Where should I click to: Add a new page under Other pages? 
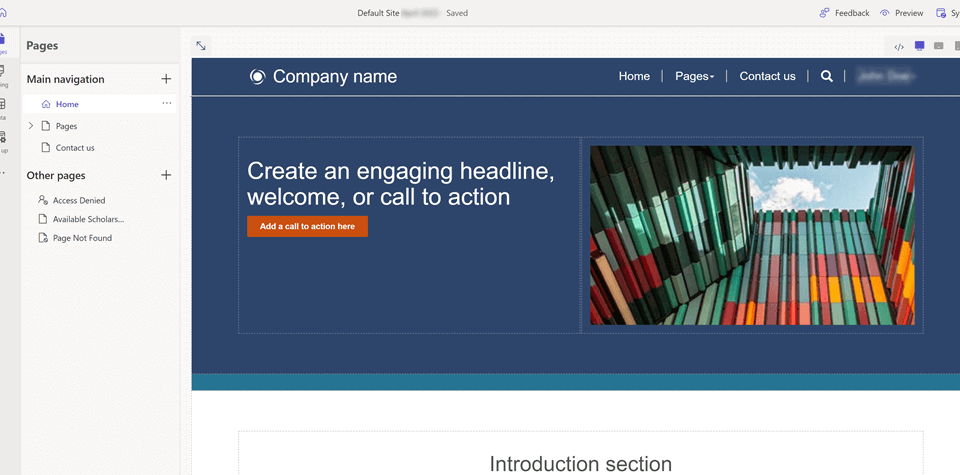[x=166, y=175]
